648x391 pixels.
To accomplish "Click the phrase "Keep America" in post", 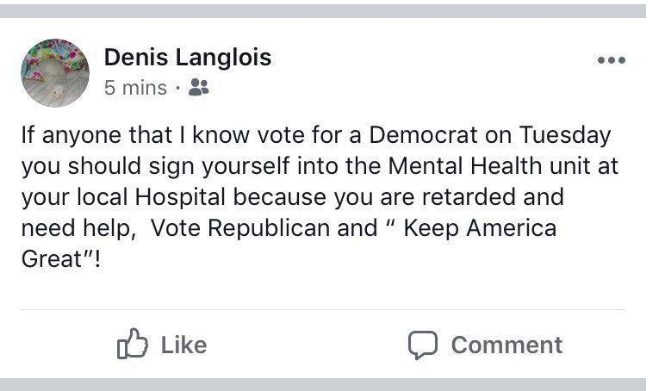I will (x=480, y=229).
